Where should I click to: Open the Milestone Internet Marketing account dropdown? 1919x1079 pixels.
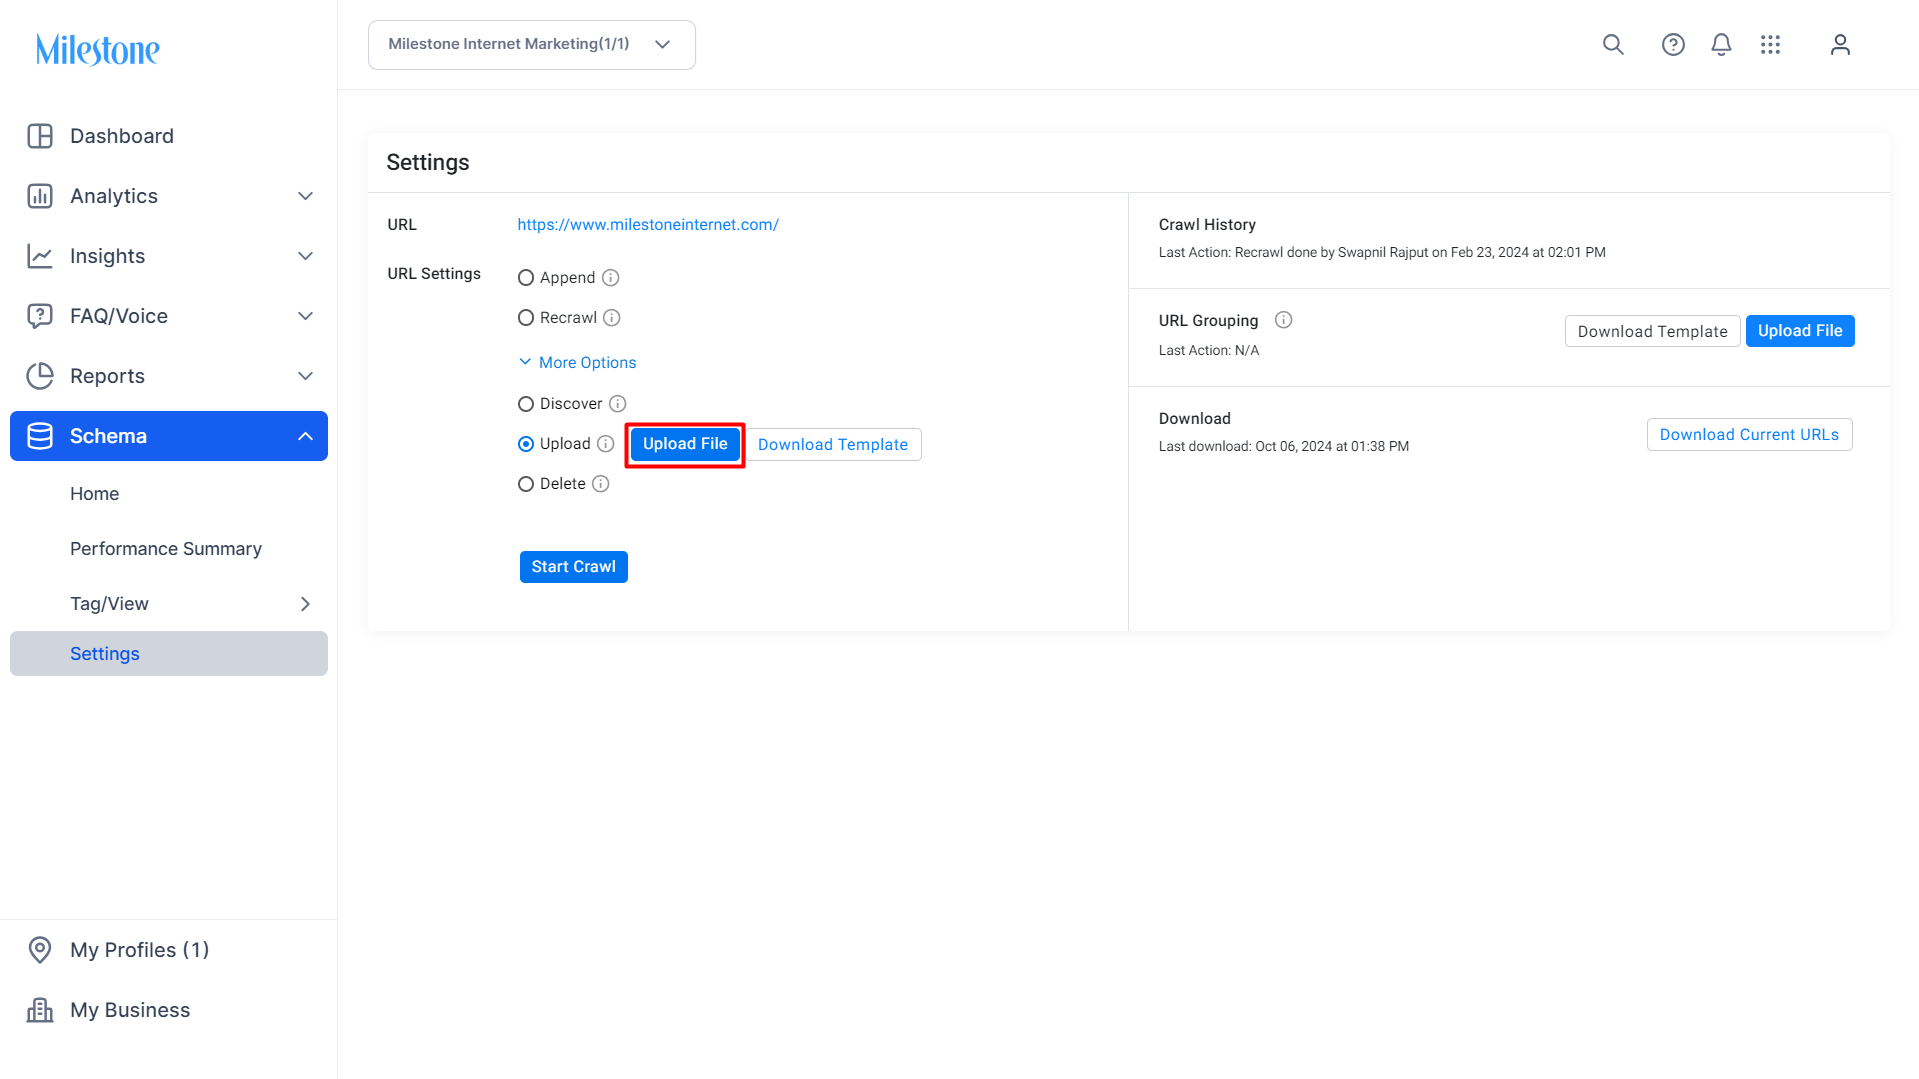coord(532,45)
